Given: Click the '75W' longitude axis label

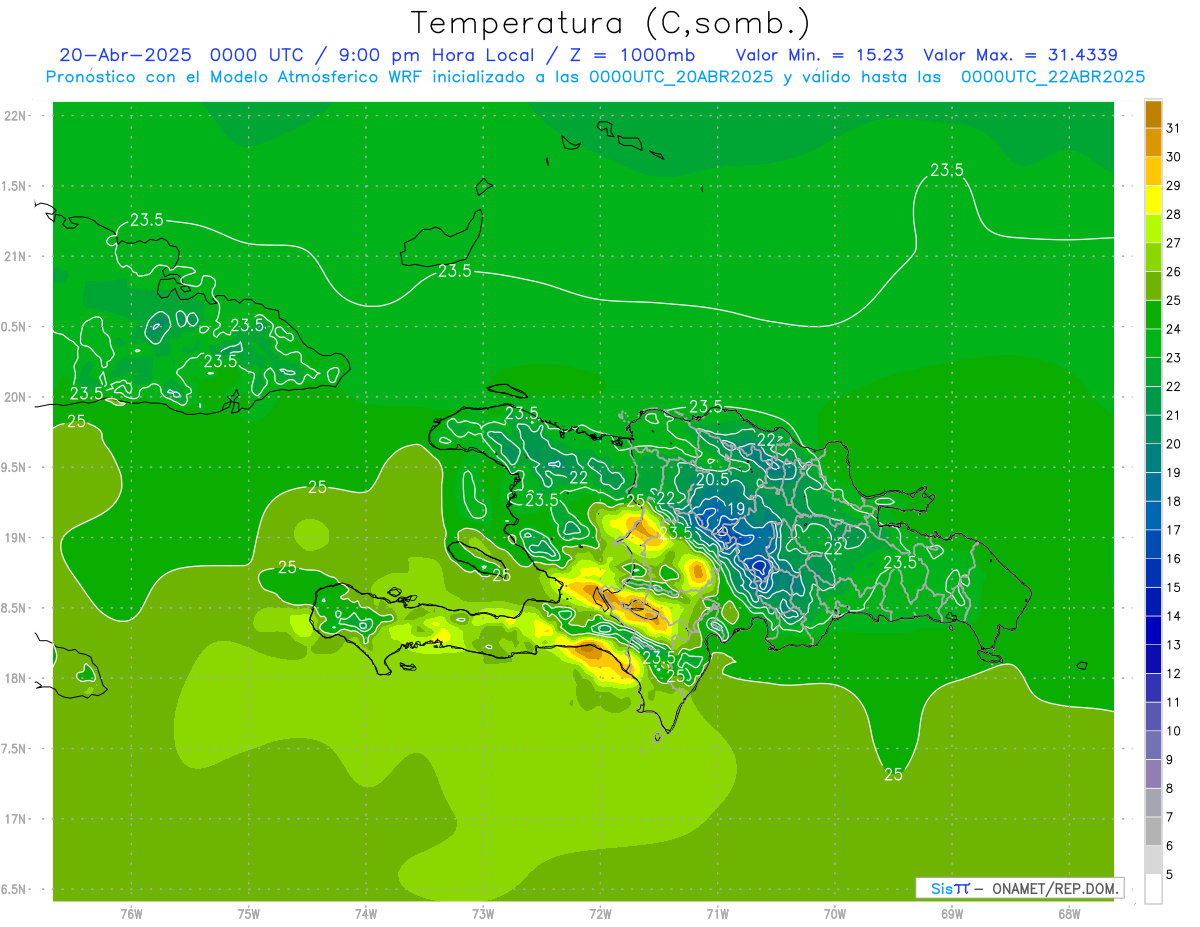Looking at the screenshot, I should tap(248, 913).
